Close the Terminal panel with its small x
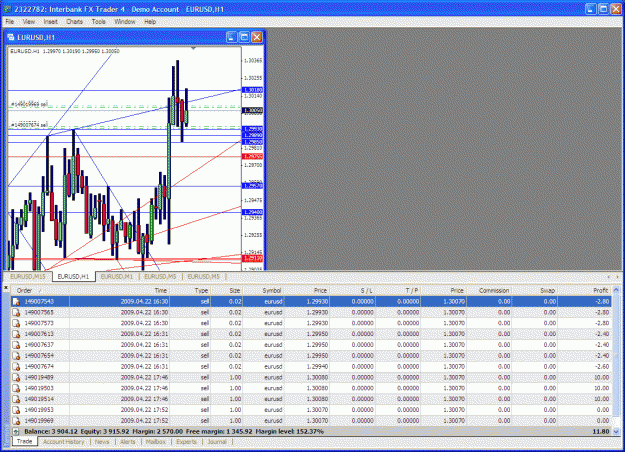Image resolution: width=625 pixels, height=452 pixels. click(x=6, y=287)
